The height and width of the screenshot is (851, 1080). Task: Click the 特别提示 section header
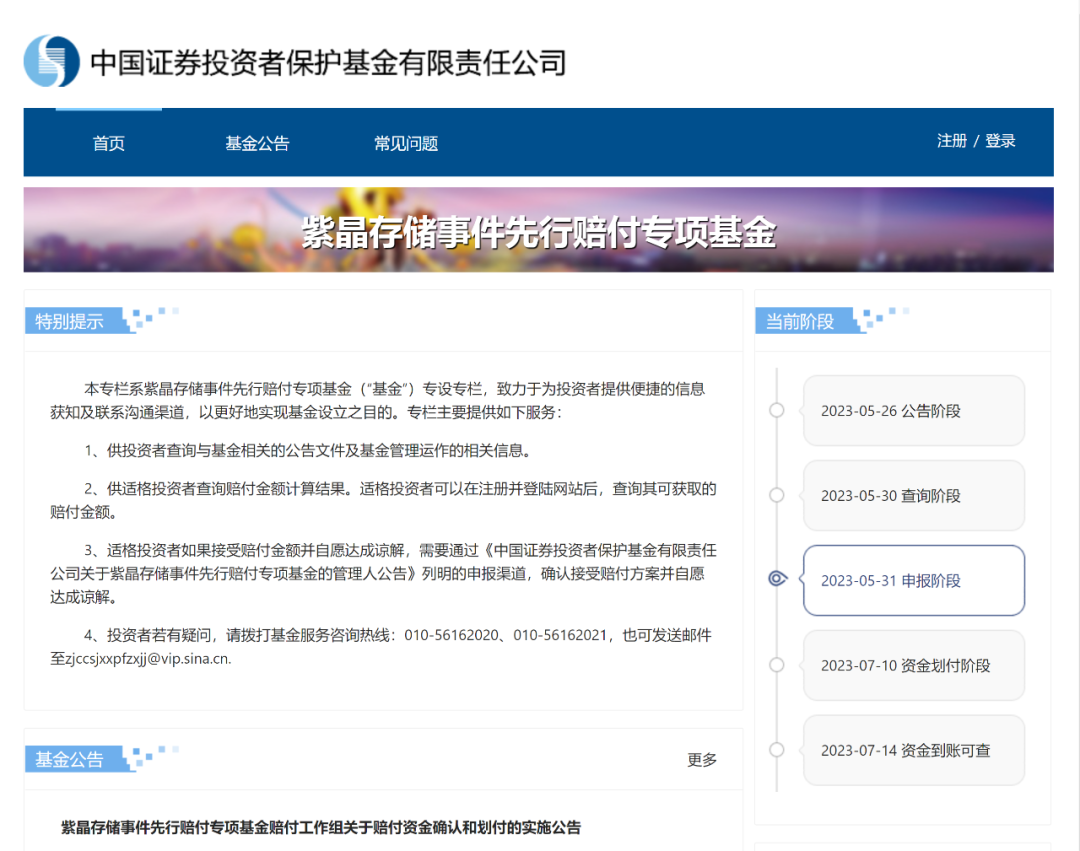[x=70, y=321]
